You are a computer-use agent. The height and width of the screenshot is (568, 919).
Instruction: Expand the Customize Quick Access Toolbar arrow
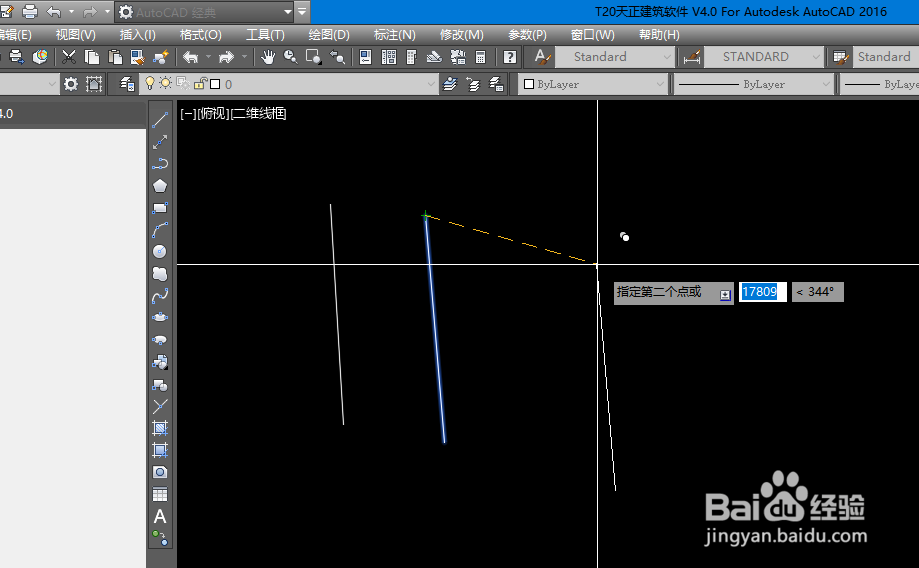coord(302,11)
